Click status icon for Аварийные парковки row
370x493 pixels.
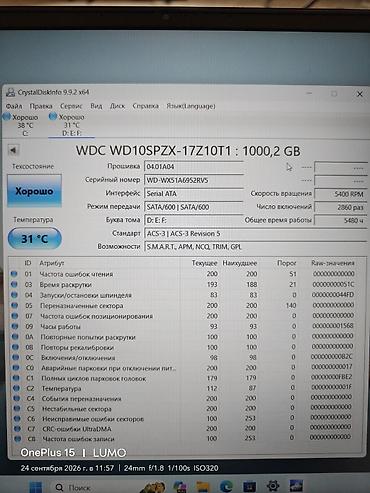tap(16, 368)
